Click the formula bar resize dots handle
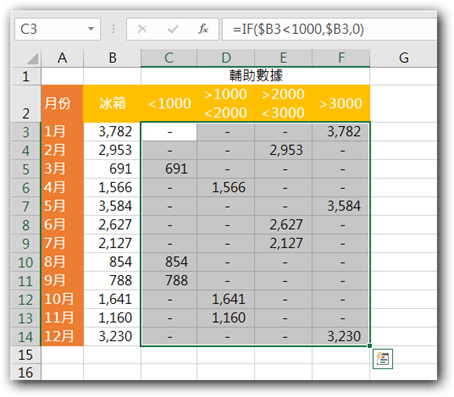This screenshot has width=454, height=397. [x=113, y=29]
